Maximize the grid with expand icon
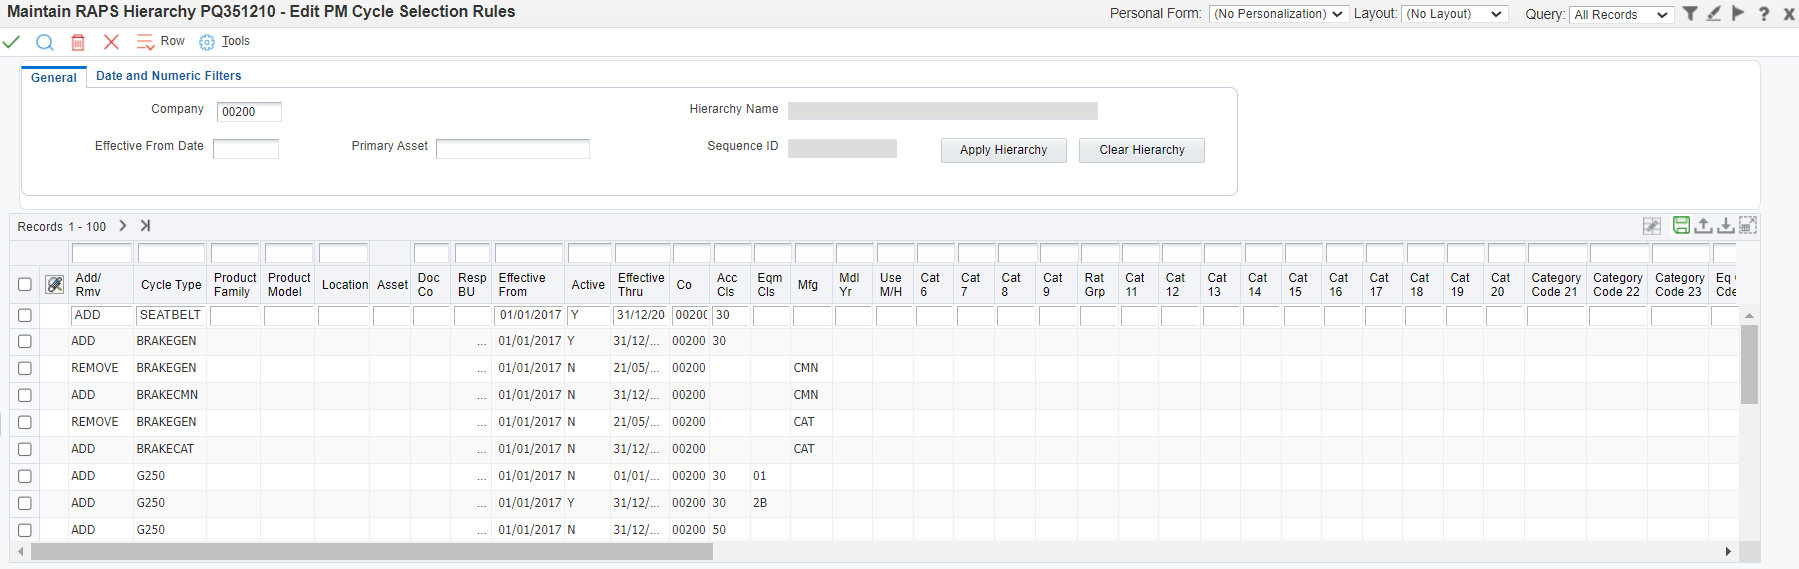This screenshot has height=569, width=1799. click(1747, 226)
